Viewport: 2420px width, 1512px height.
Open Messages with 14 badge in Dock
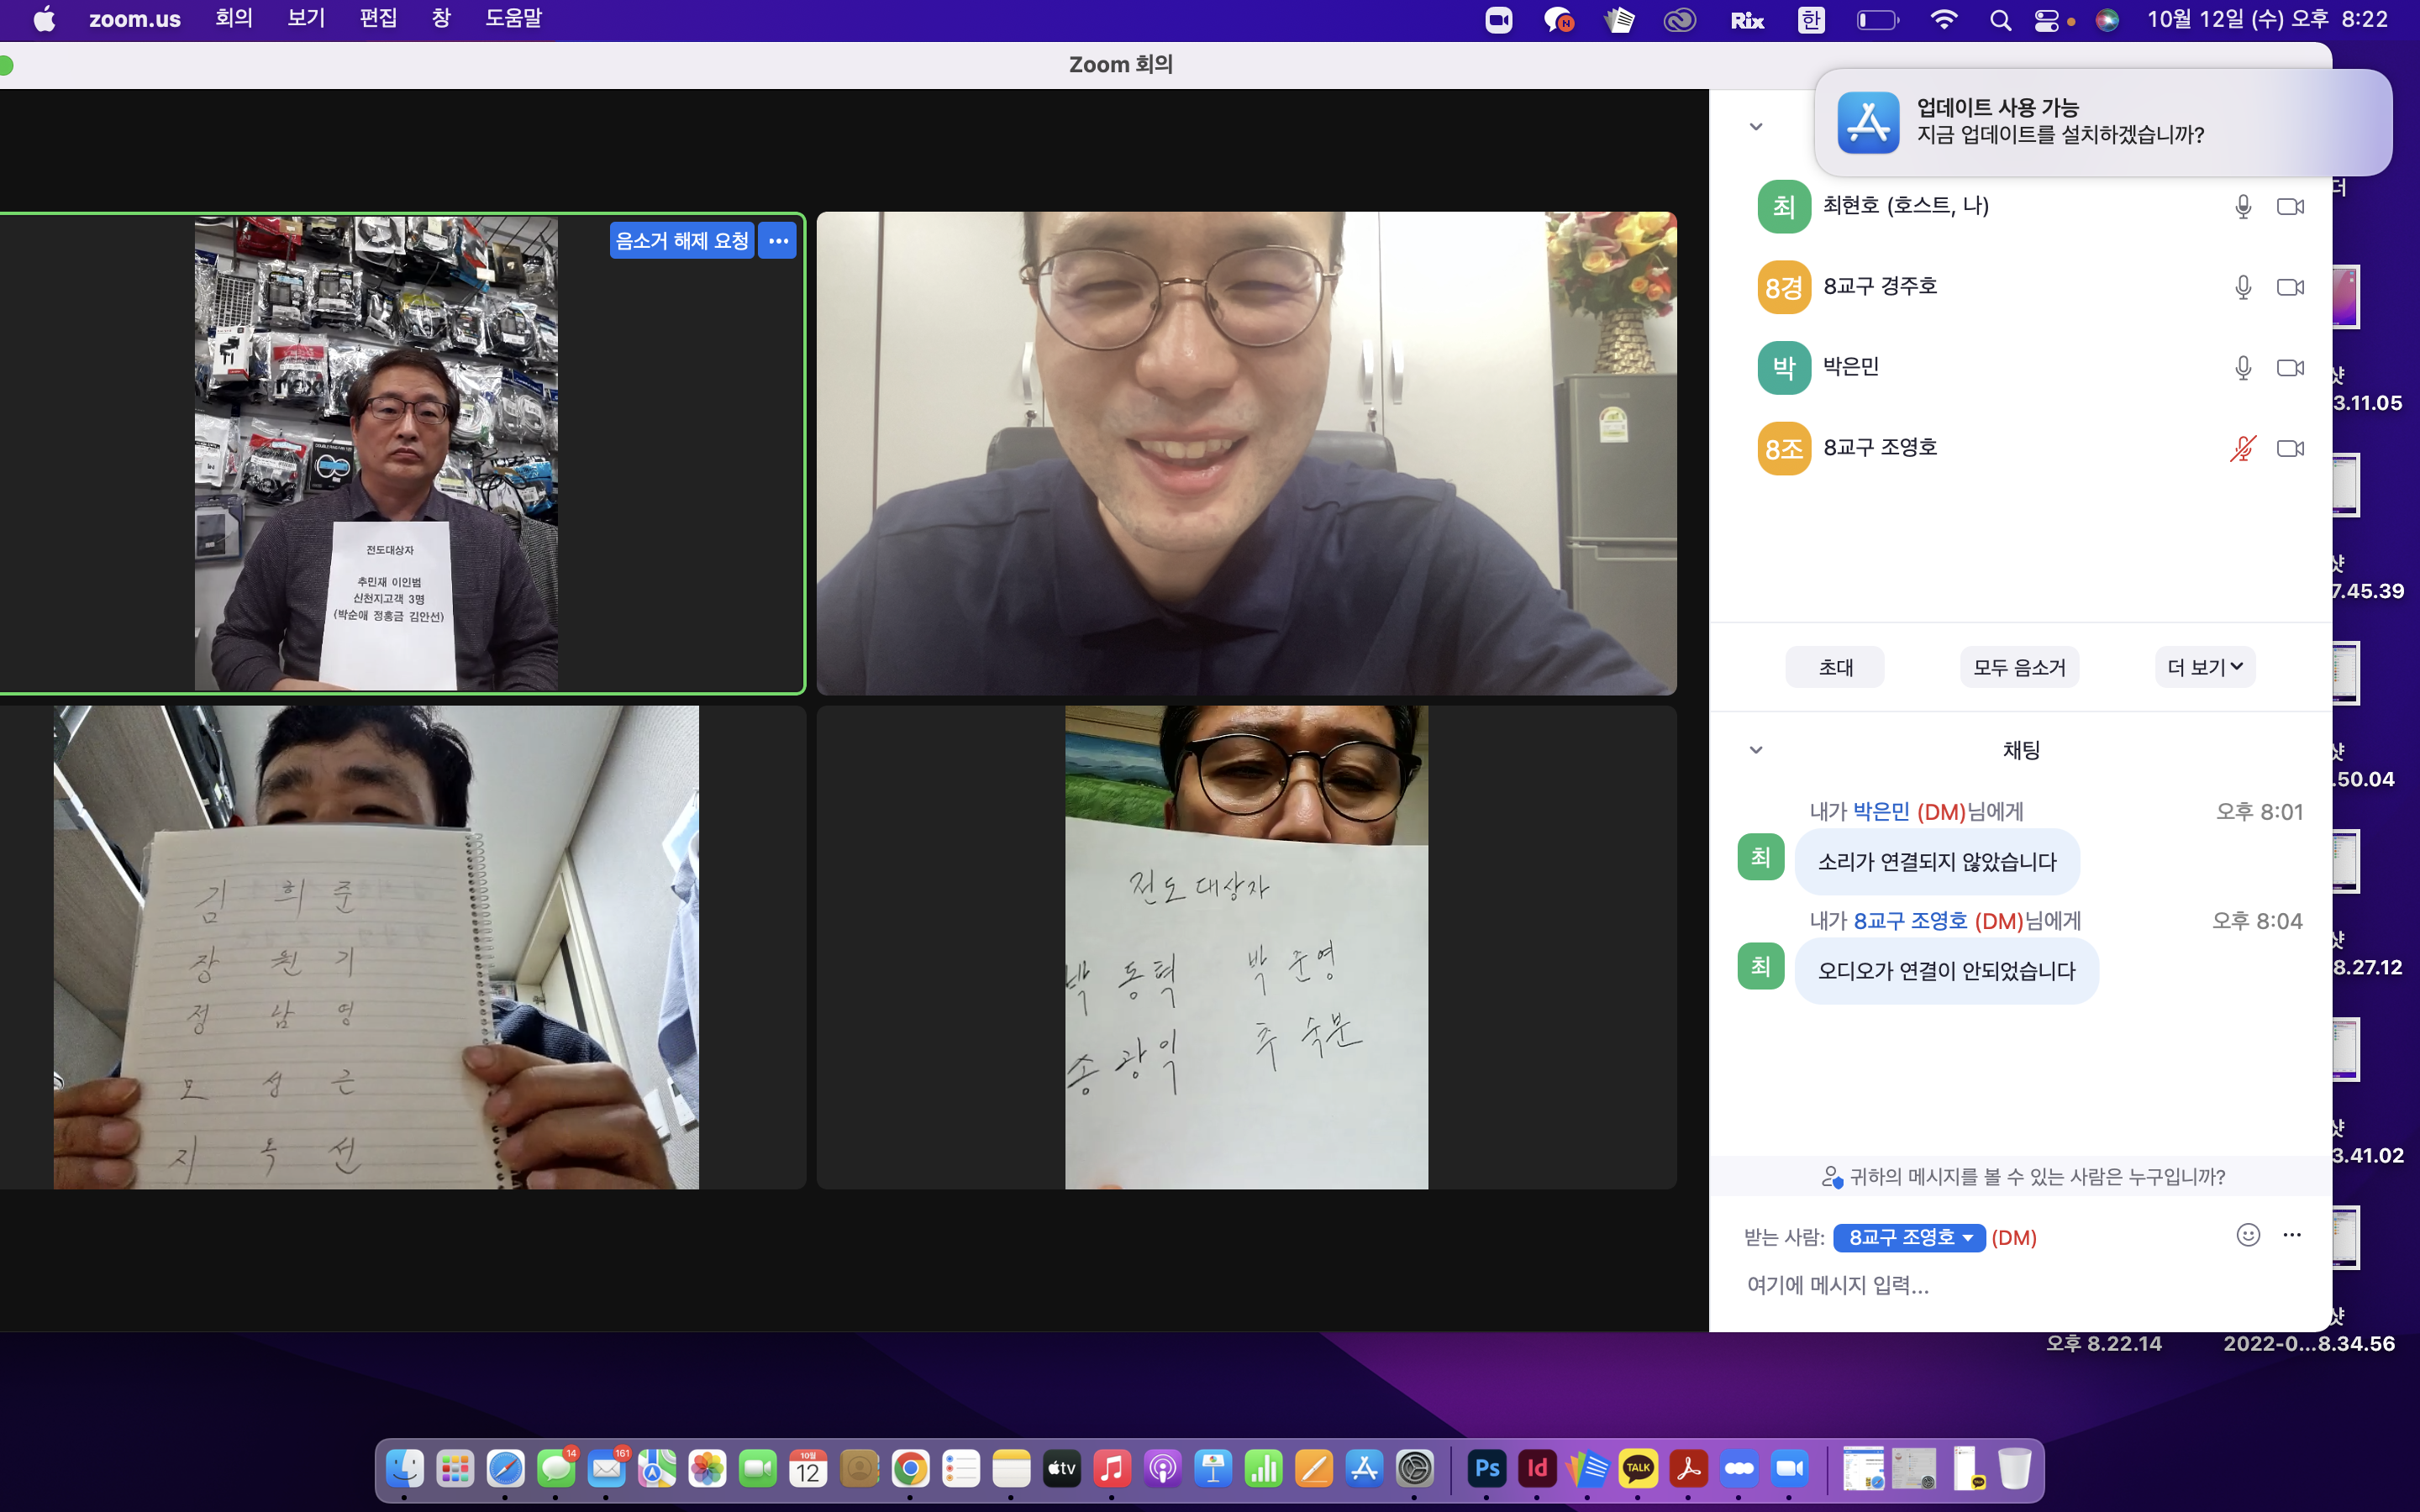556,1468
